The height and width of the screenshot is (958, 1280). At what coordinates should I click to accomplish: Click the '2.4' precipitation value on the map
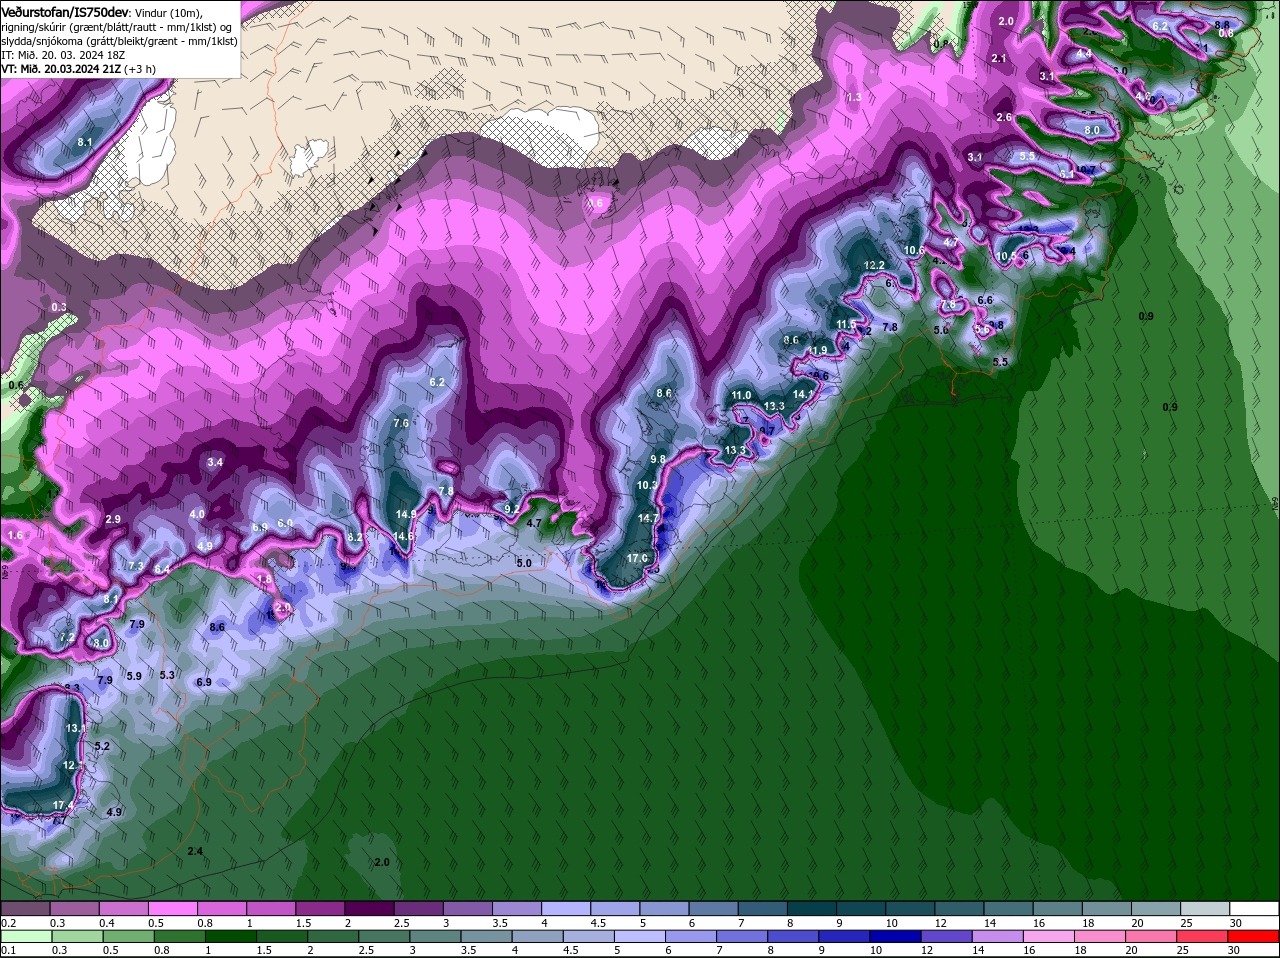click(195, 851)
